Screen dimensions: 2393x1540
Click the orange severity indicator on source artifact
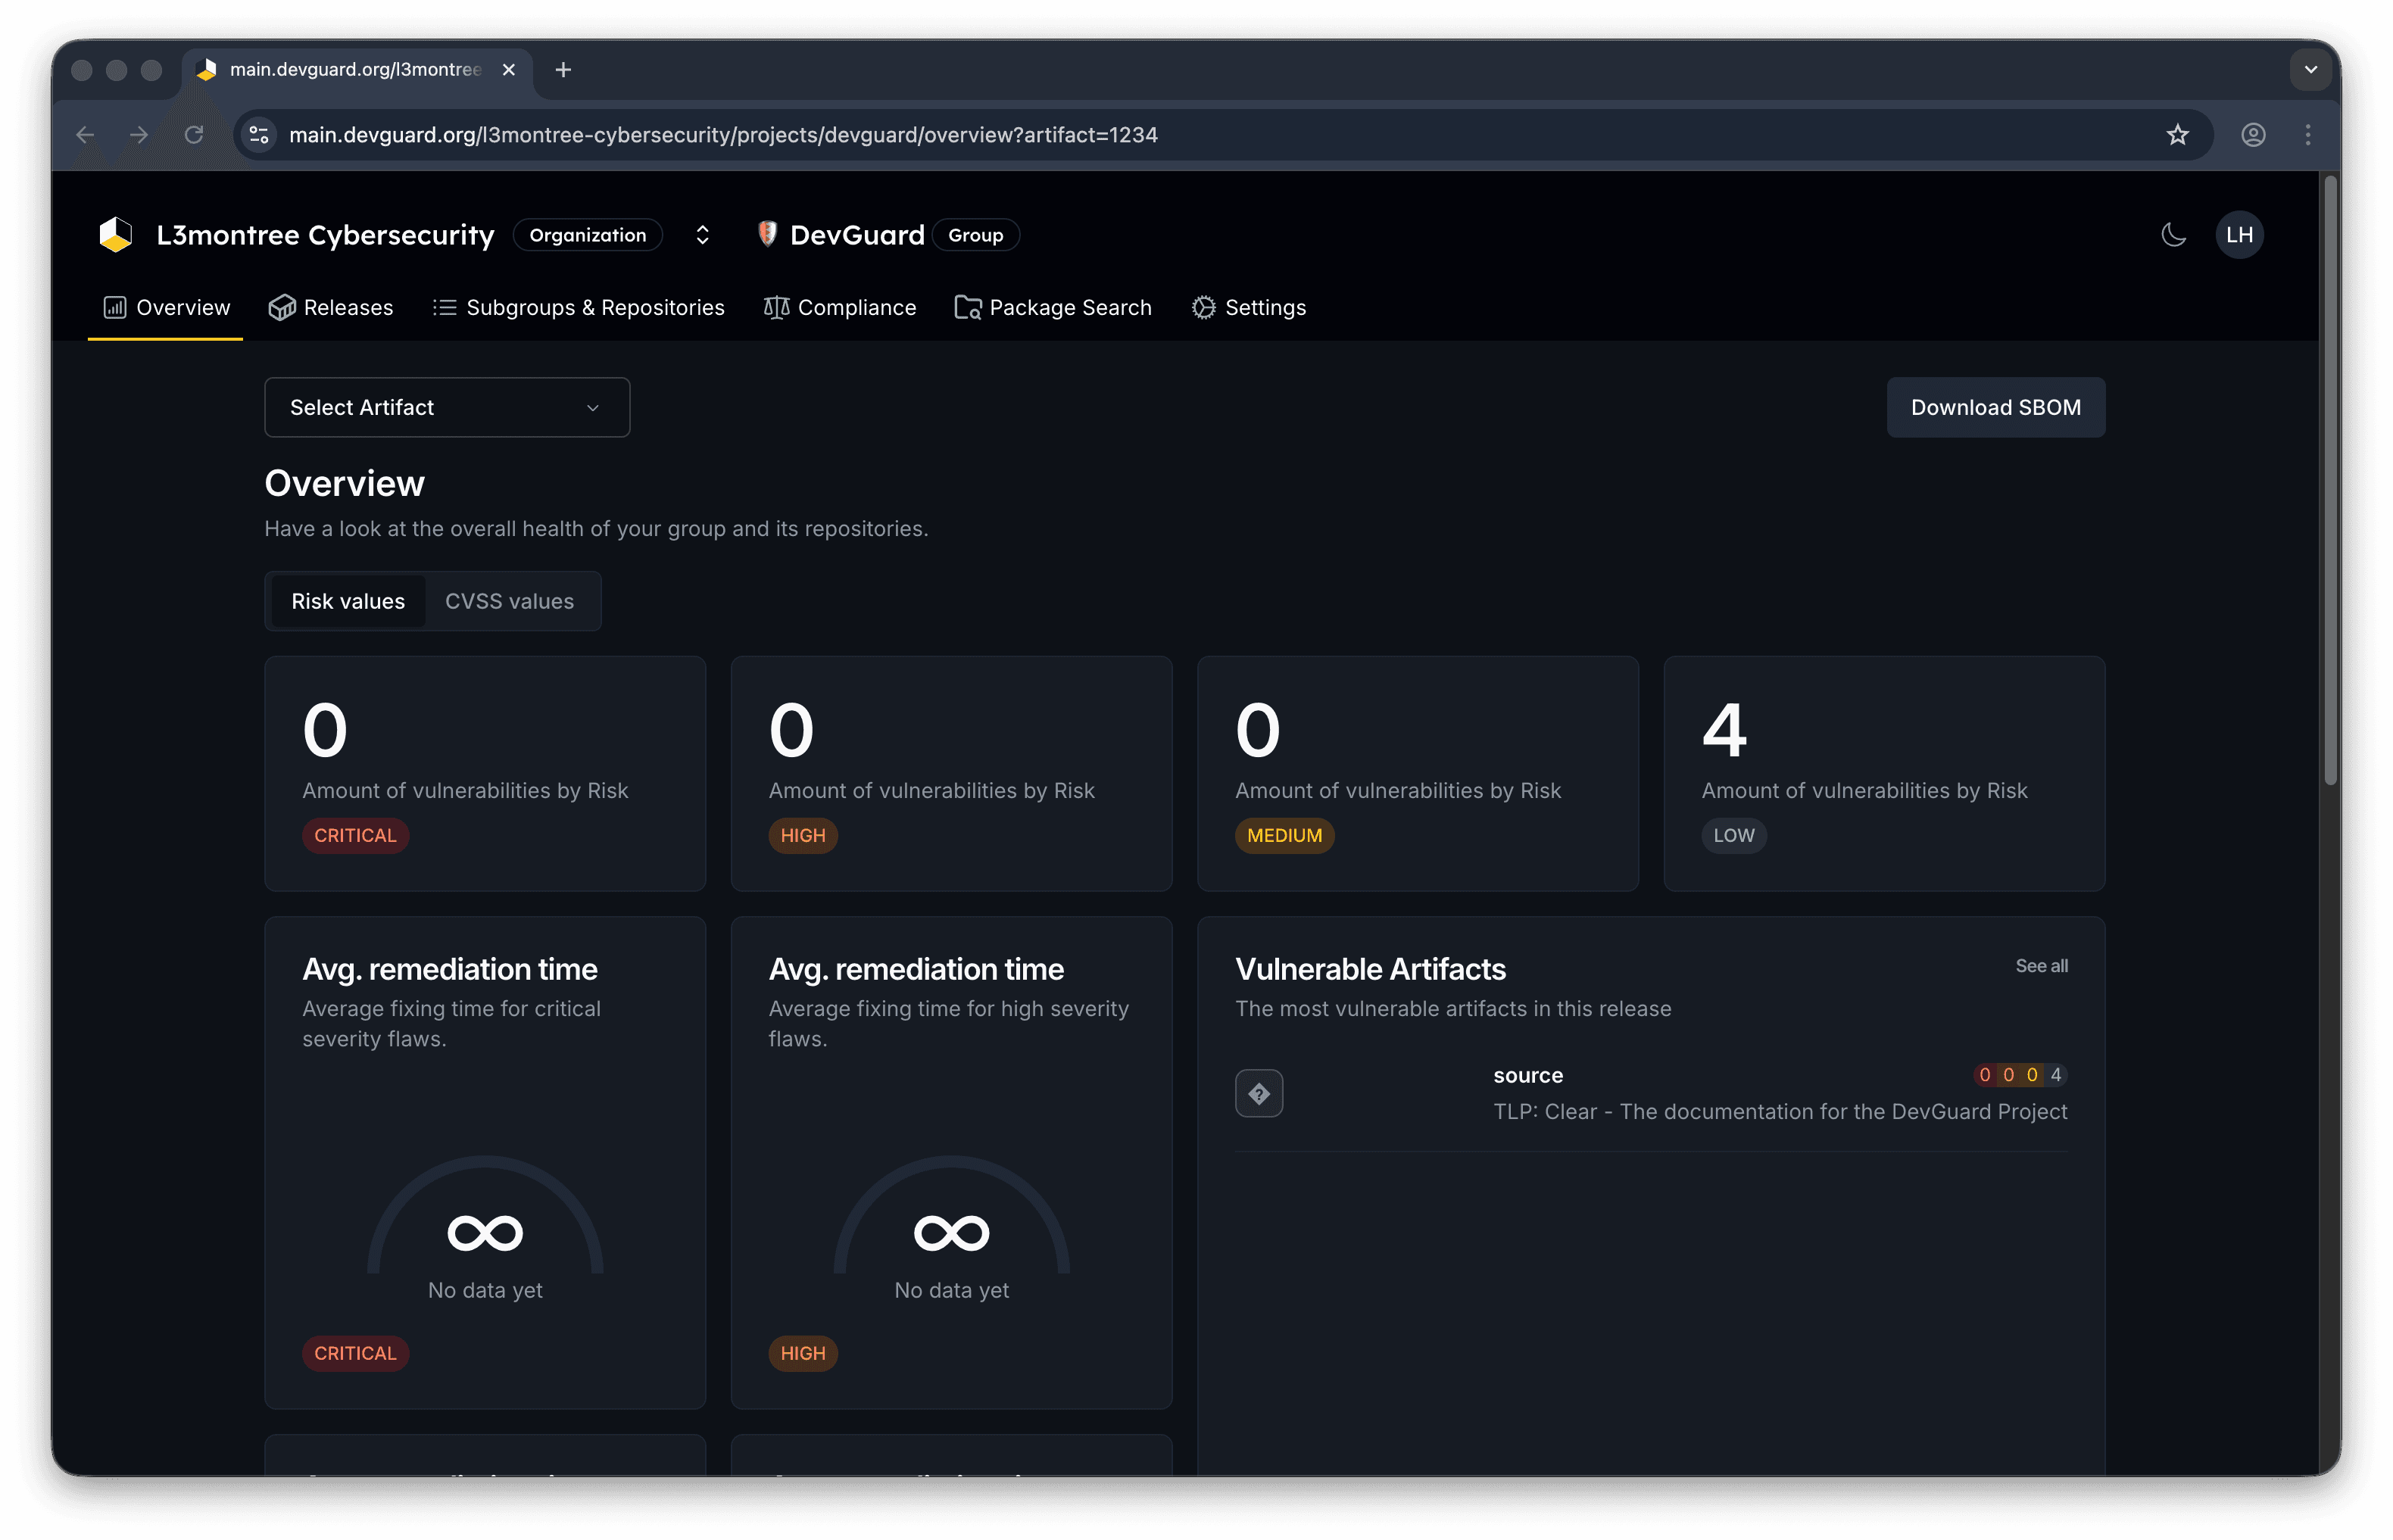(2008, 1074)
